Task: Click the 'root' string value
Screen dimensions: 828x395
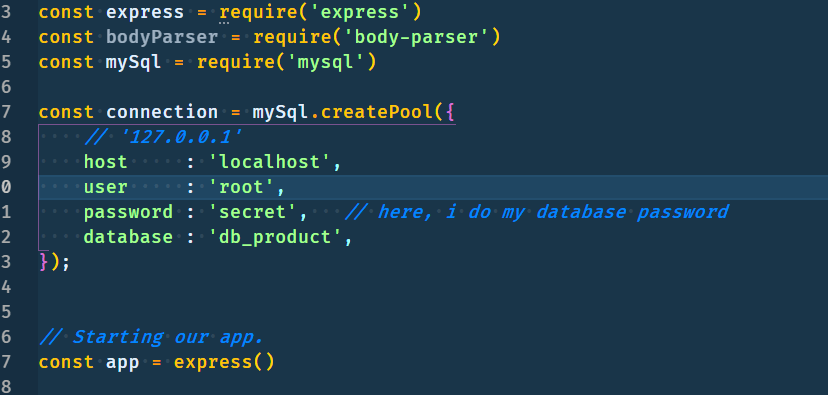Action: 241,187
